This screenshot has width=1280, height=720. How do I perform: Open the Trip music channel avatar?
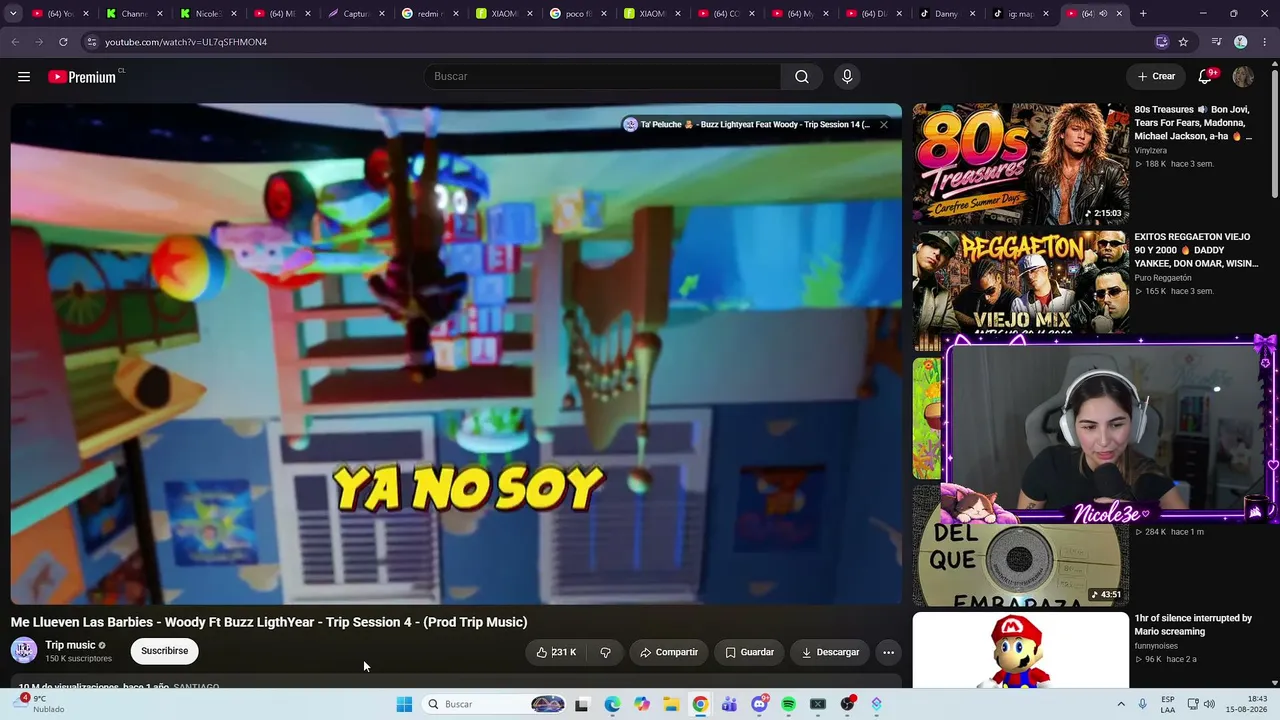pos(24,651)
